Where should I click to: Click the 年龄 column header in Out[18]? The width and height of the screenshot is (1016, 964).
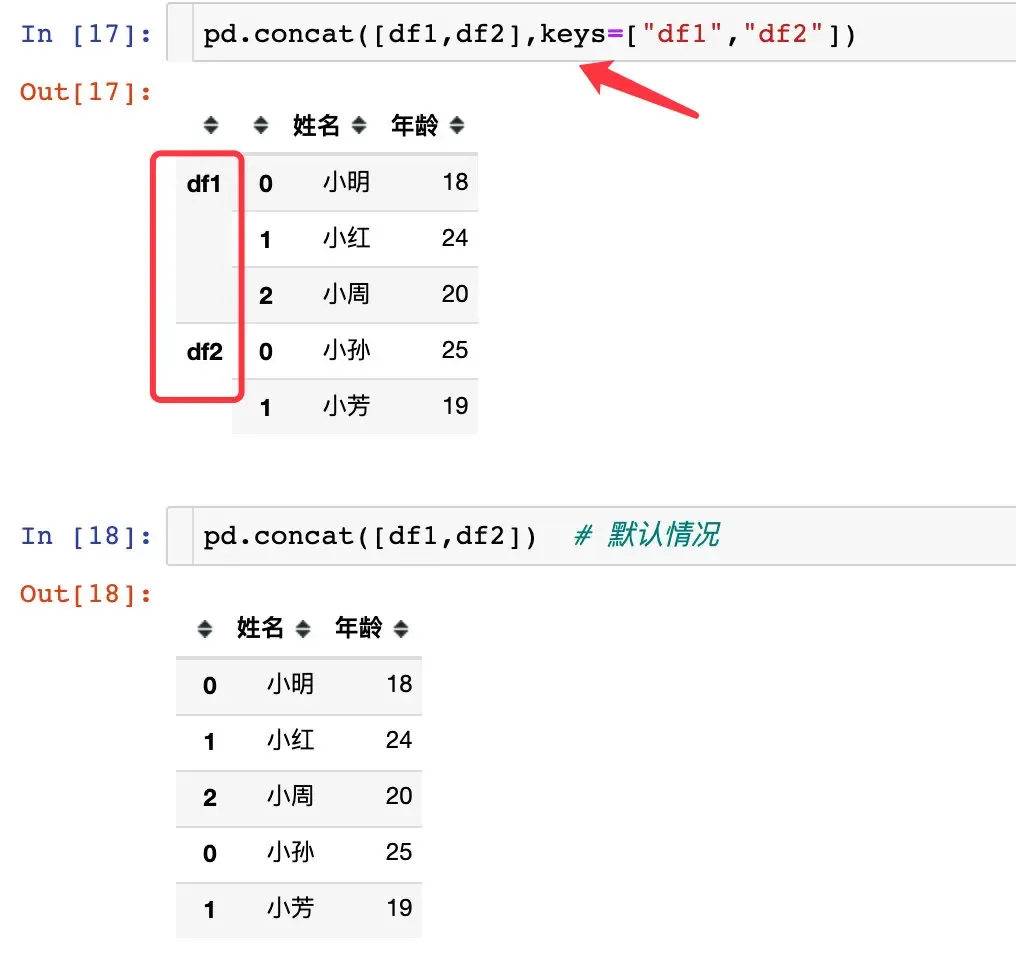(358, 629)
